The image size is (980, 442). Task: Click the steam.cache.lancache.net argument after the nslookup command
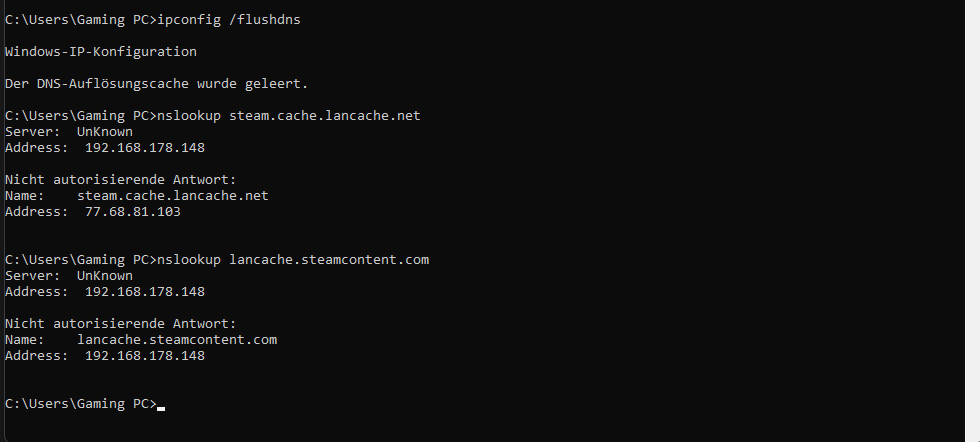(325, 116)
